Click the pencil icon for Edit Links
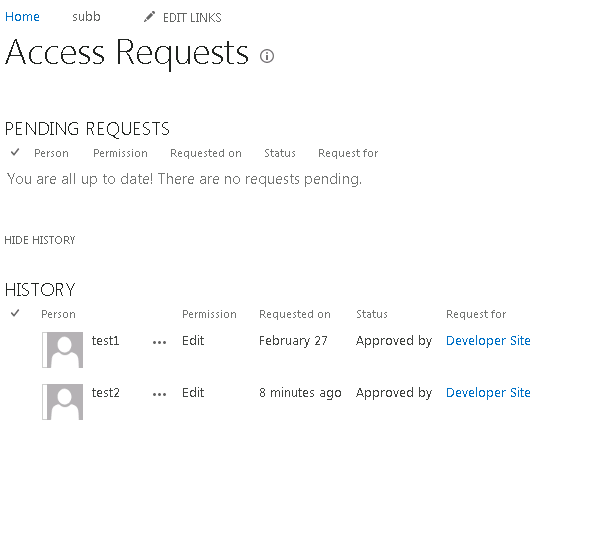592x542 pixels. 150,17
